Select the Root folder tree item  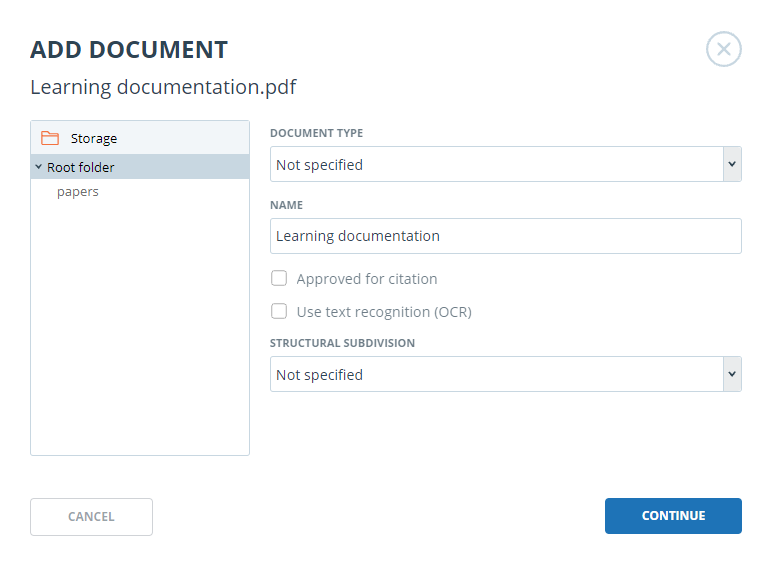click(140, 167)
